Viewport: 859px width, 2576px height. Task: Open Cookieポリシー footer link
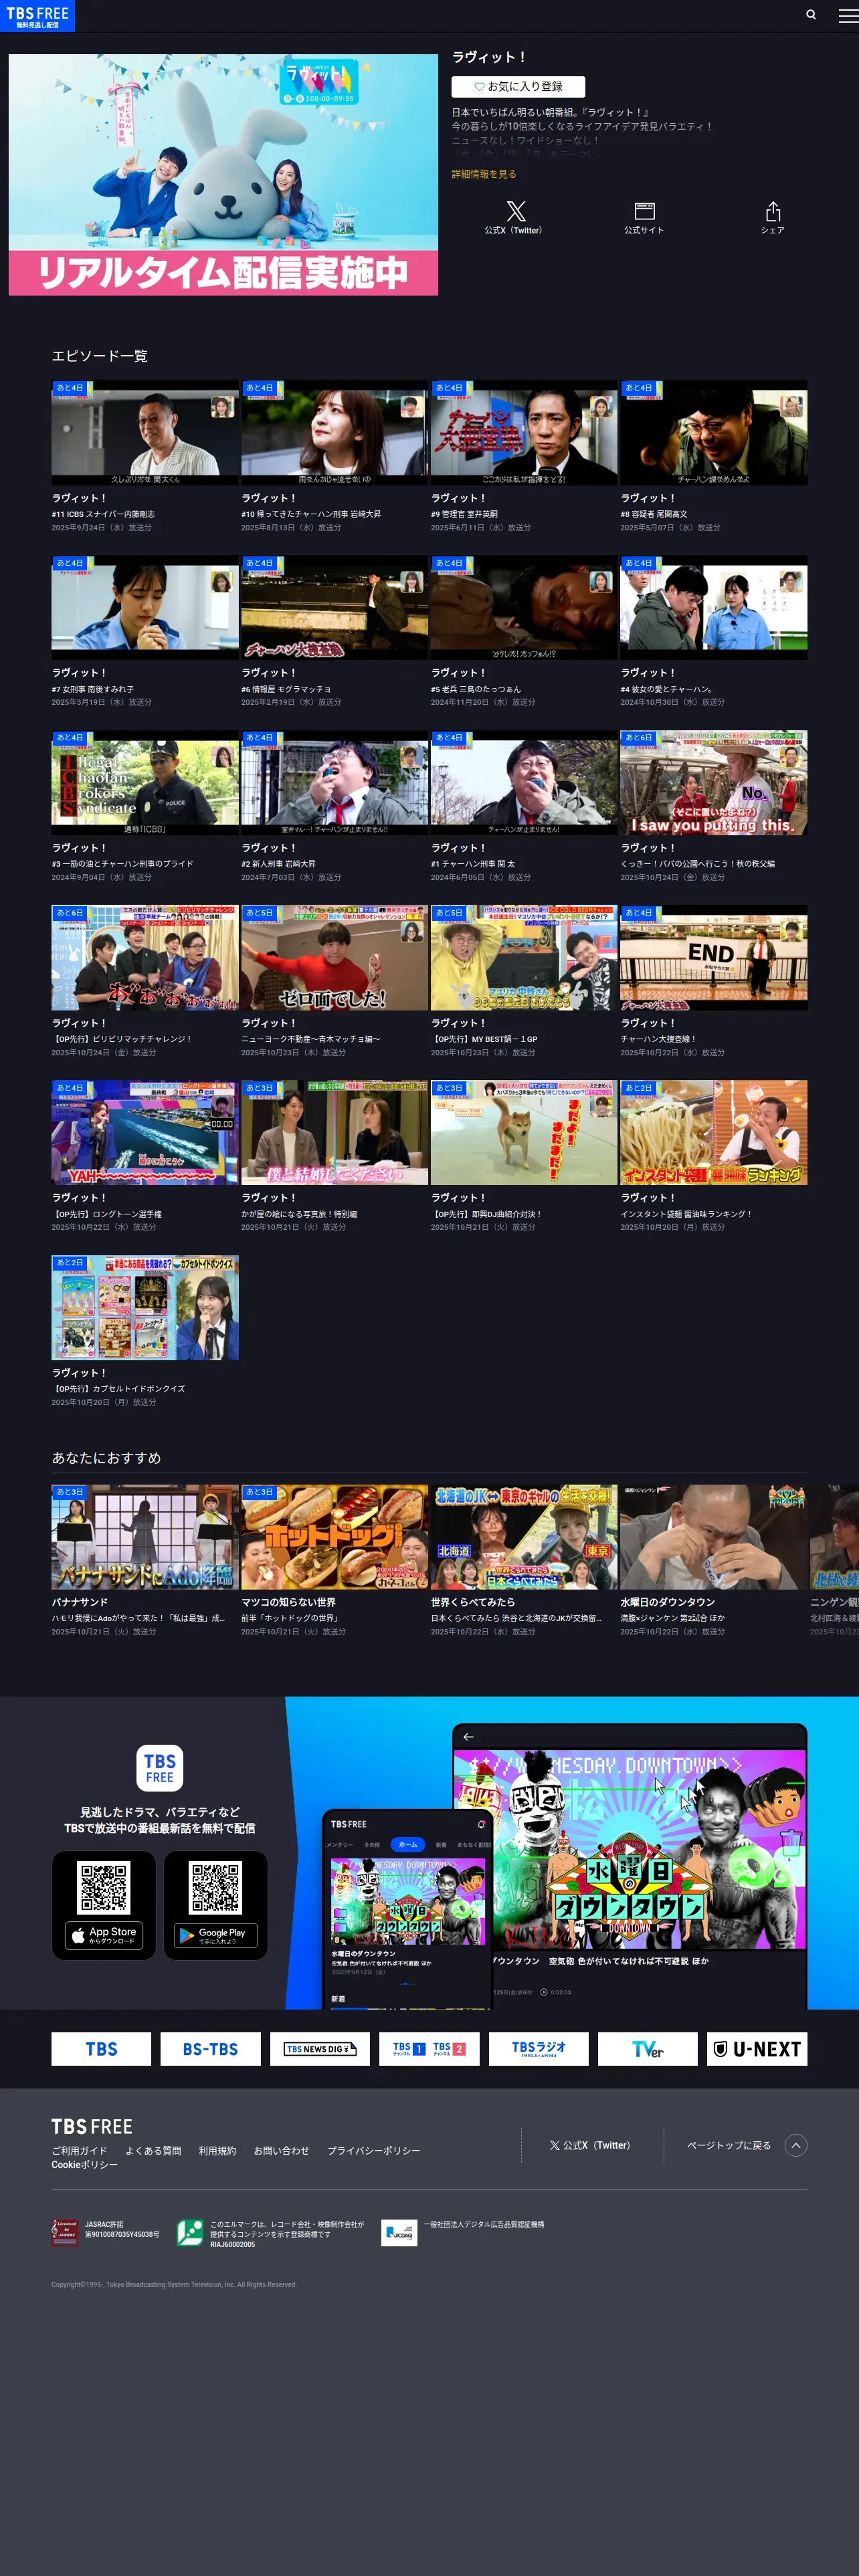[85, 2165]
